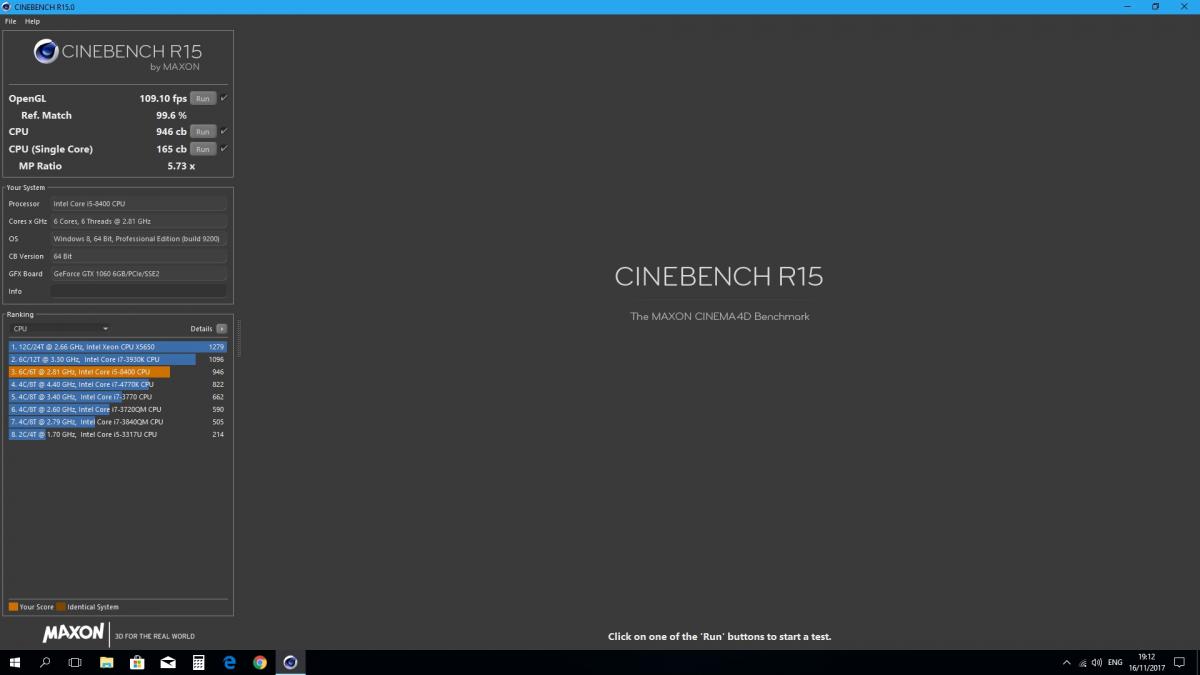Click the Identical System legend swatch
The width and height of the screenshot is (1200, 675).
click(x=61, y=607)
